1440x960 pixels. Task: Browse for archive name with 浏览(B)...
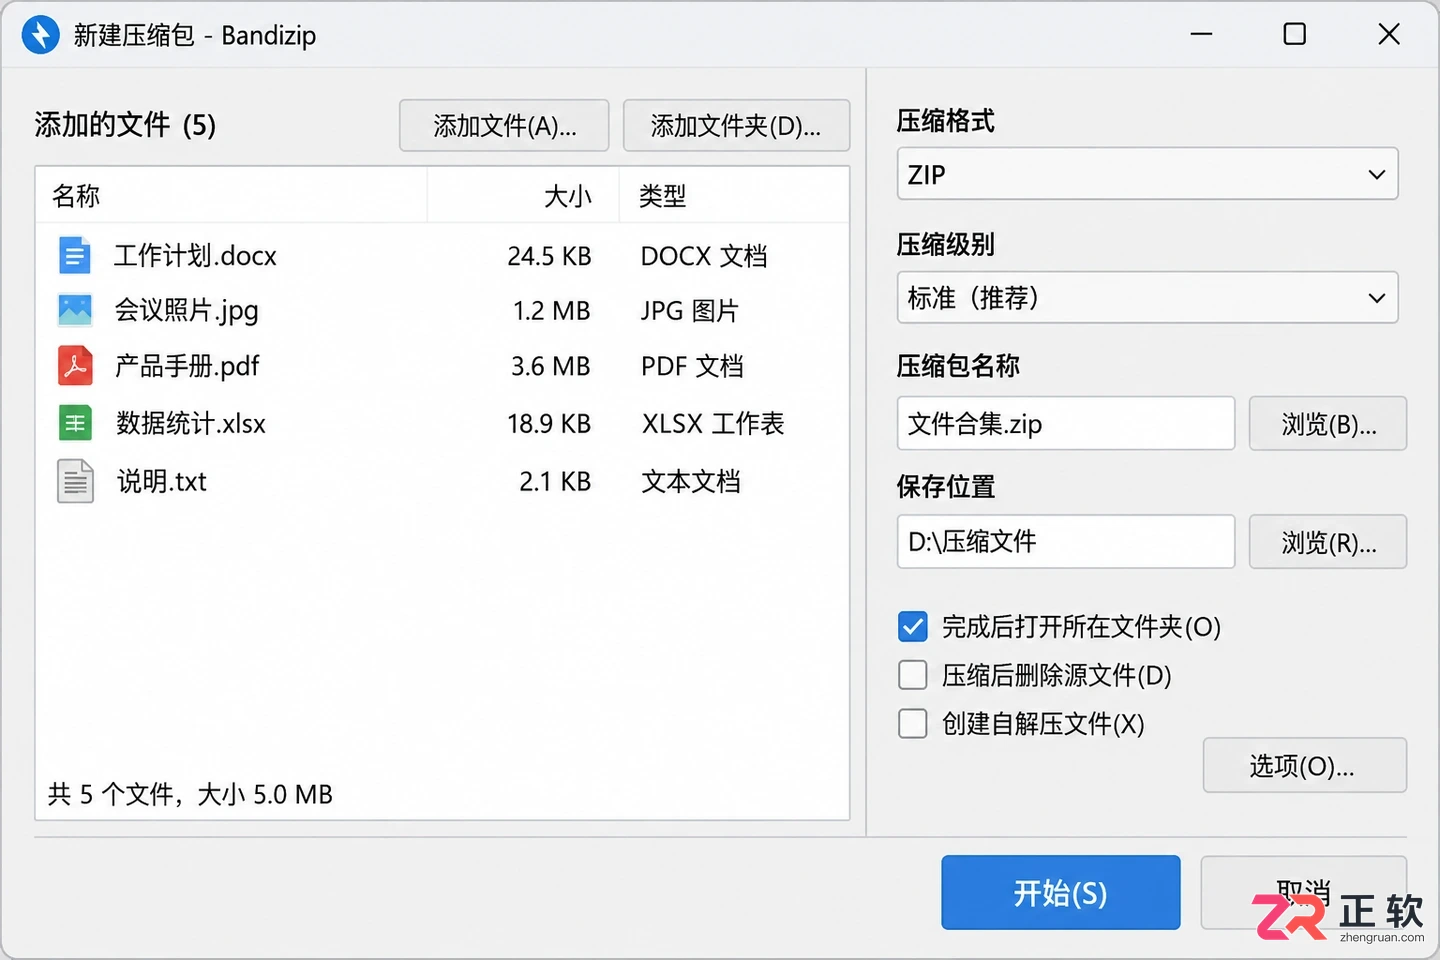[1328, 424]
